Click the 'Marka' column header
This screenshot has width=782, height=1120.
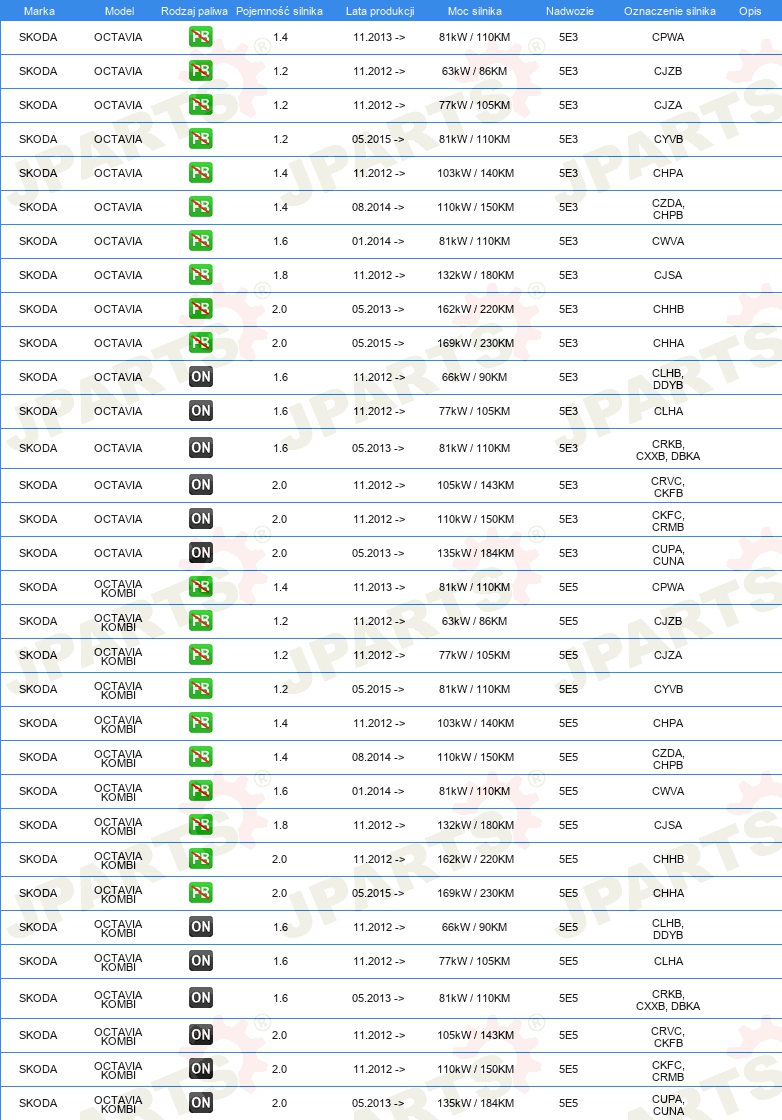pyautogui.click(x=39, y=11)
